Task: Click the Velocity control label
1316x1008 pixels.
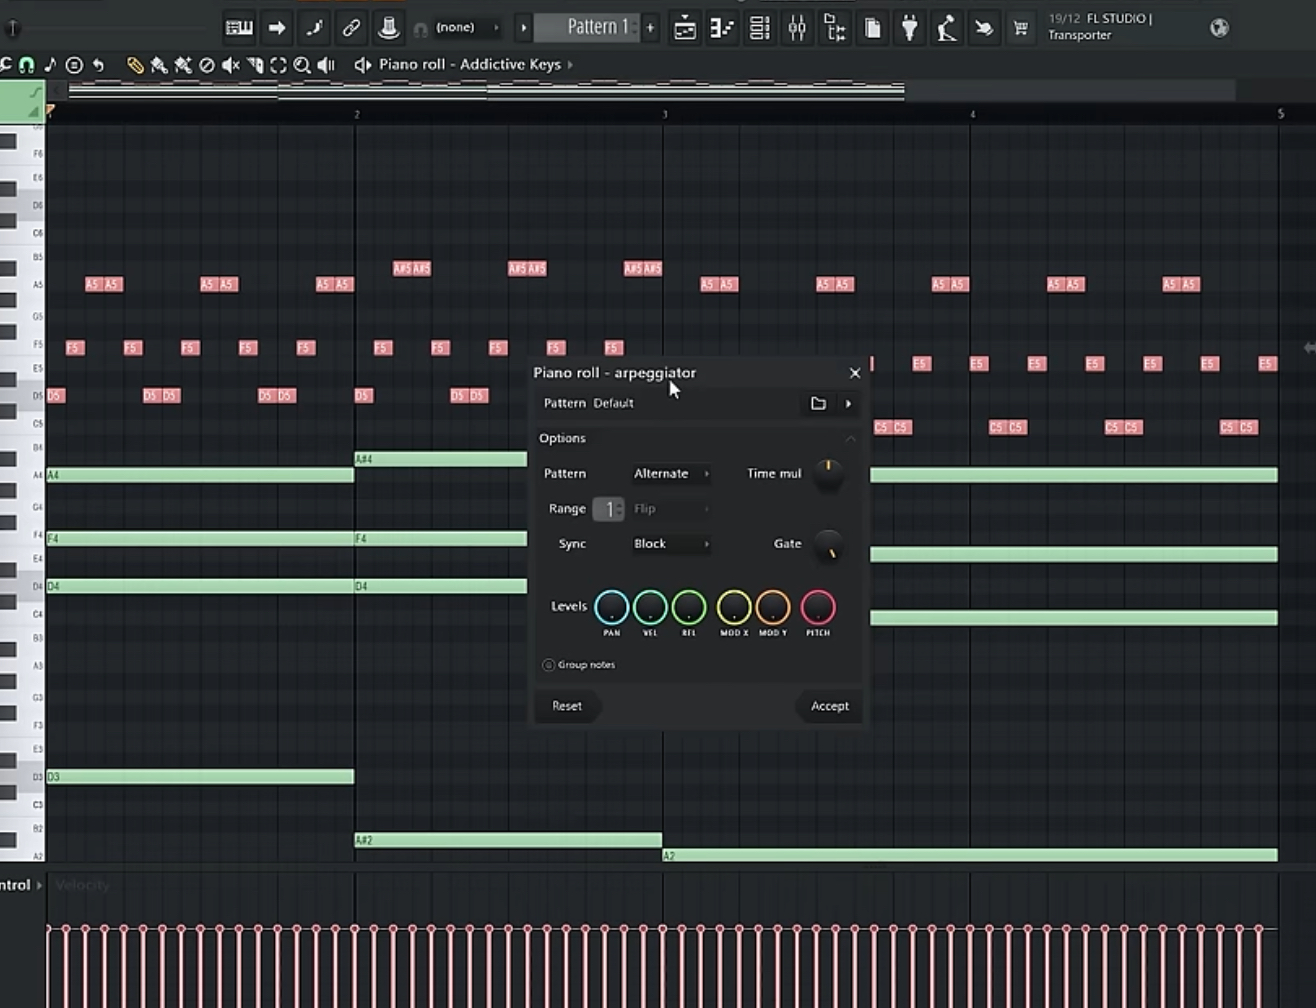Action: tap(82, 885)
